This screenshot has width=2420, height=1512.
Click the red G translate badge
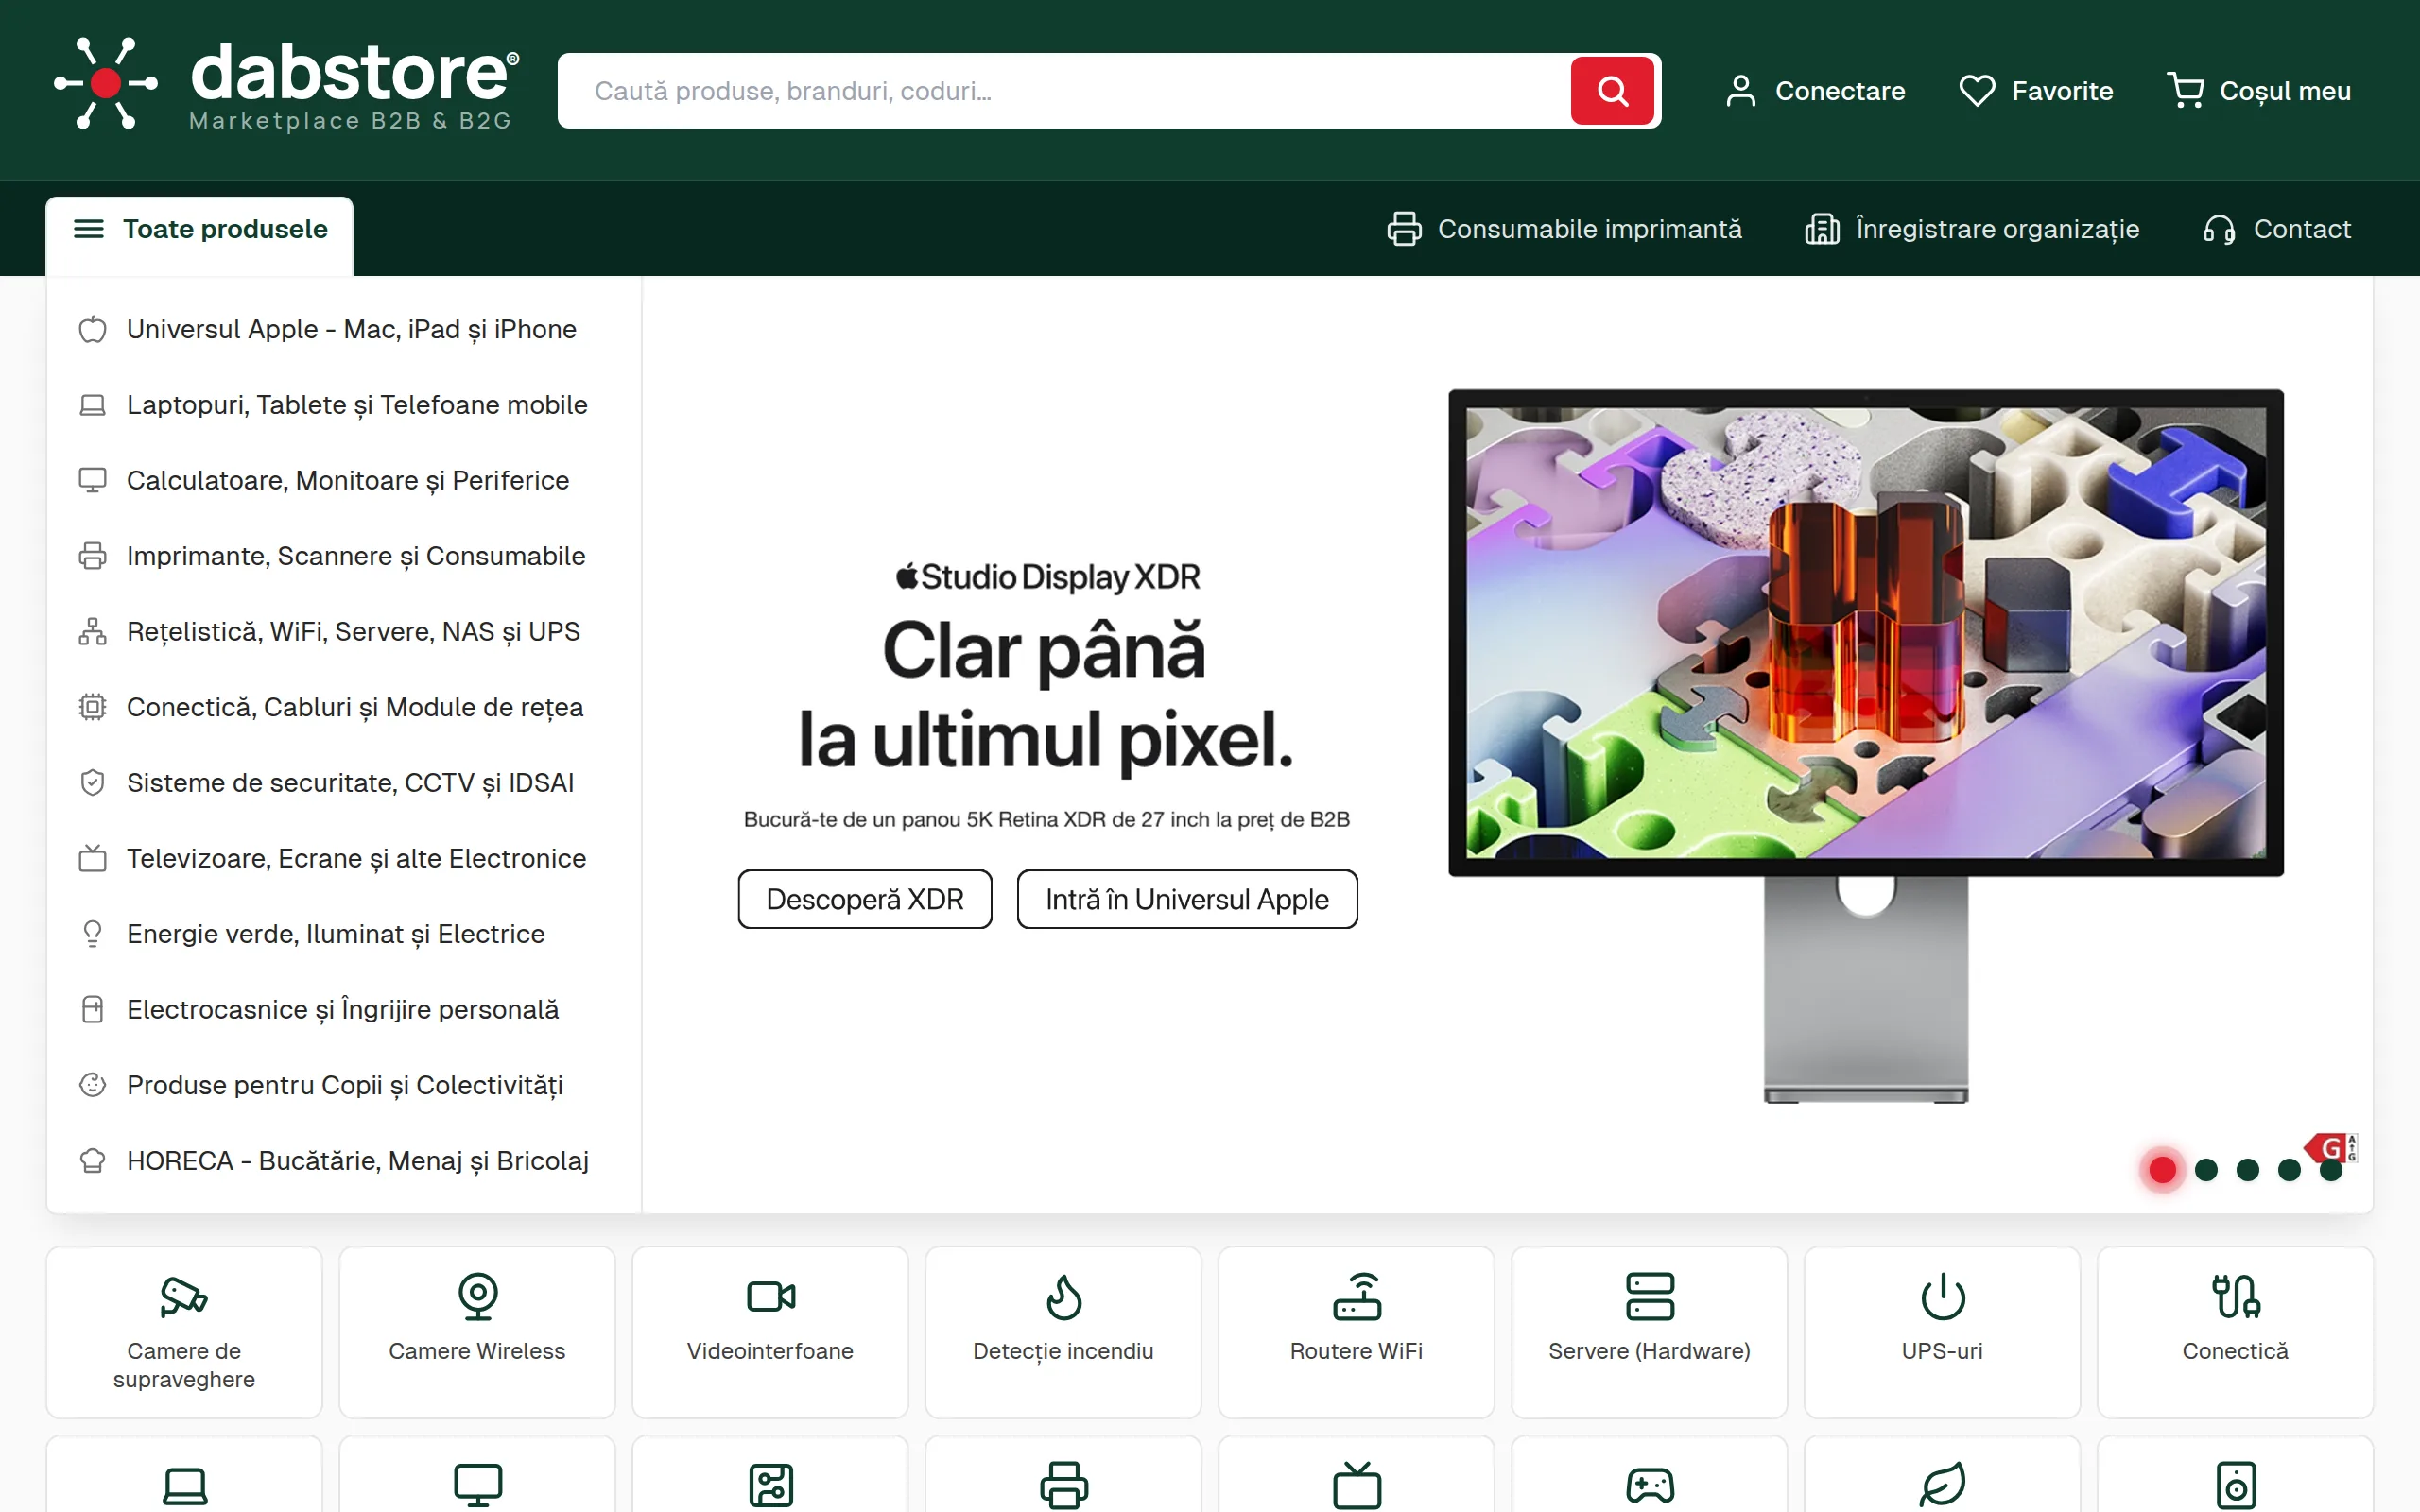(2331, 1147)
